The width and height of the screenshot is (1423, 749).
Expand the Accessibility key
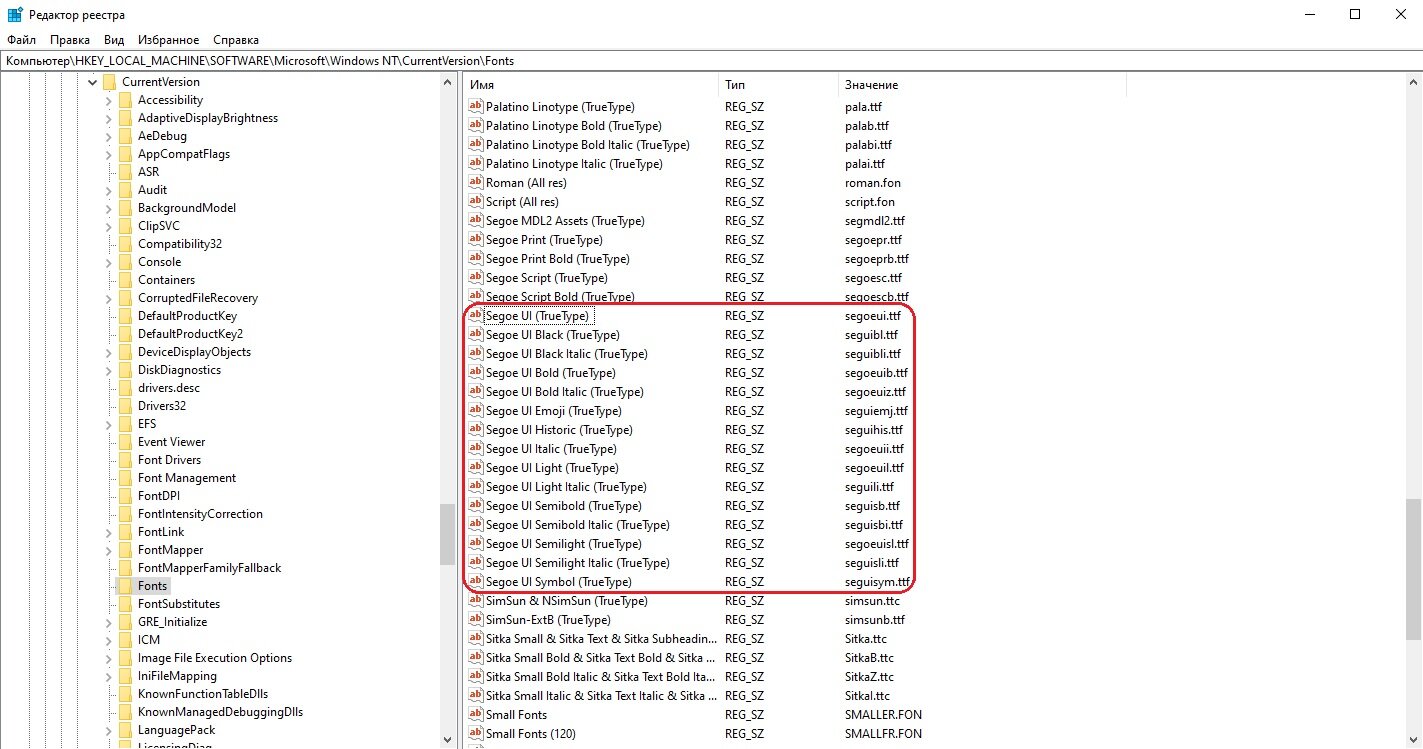point(109,100)
